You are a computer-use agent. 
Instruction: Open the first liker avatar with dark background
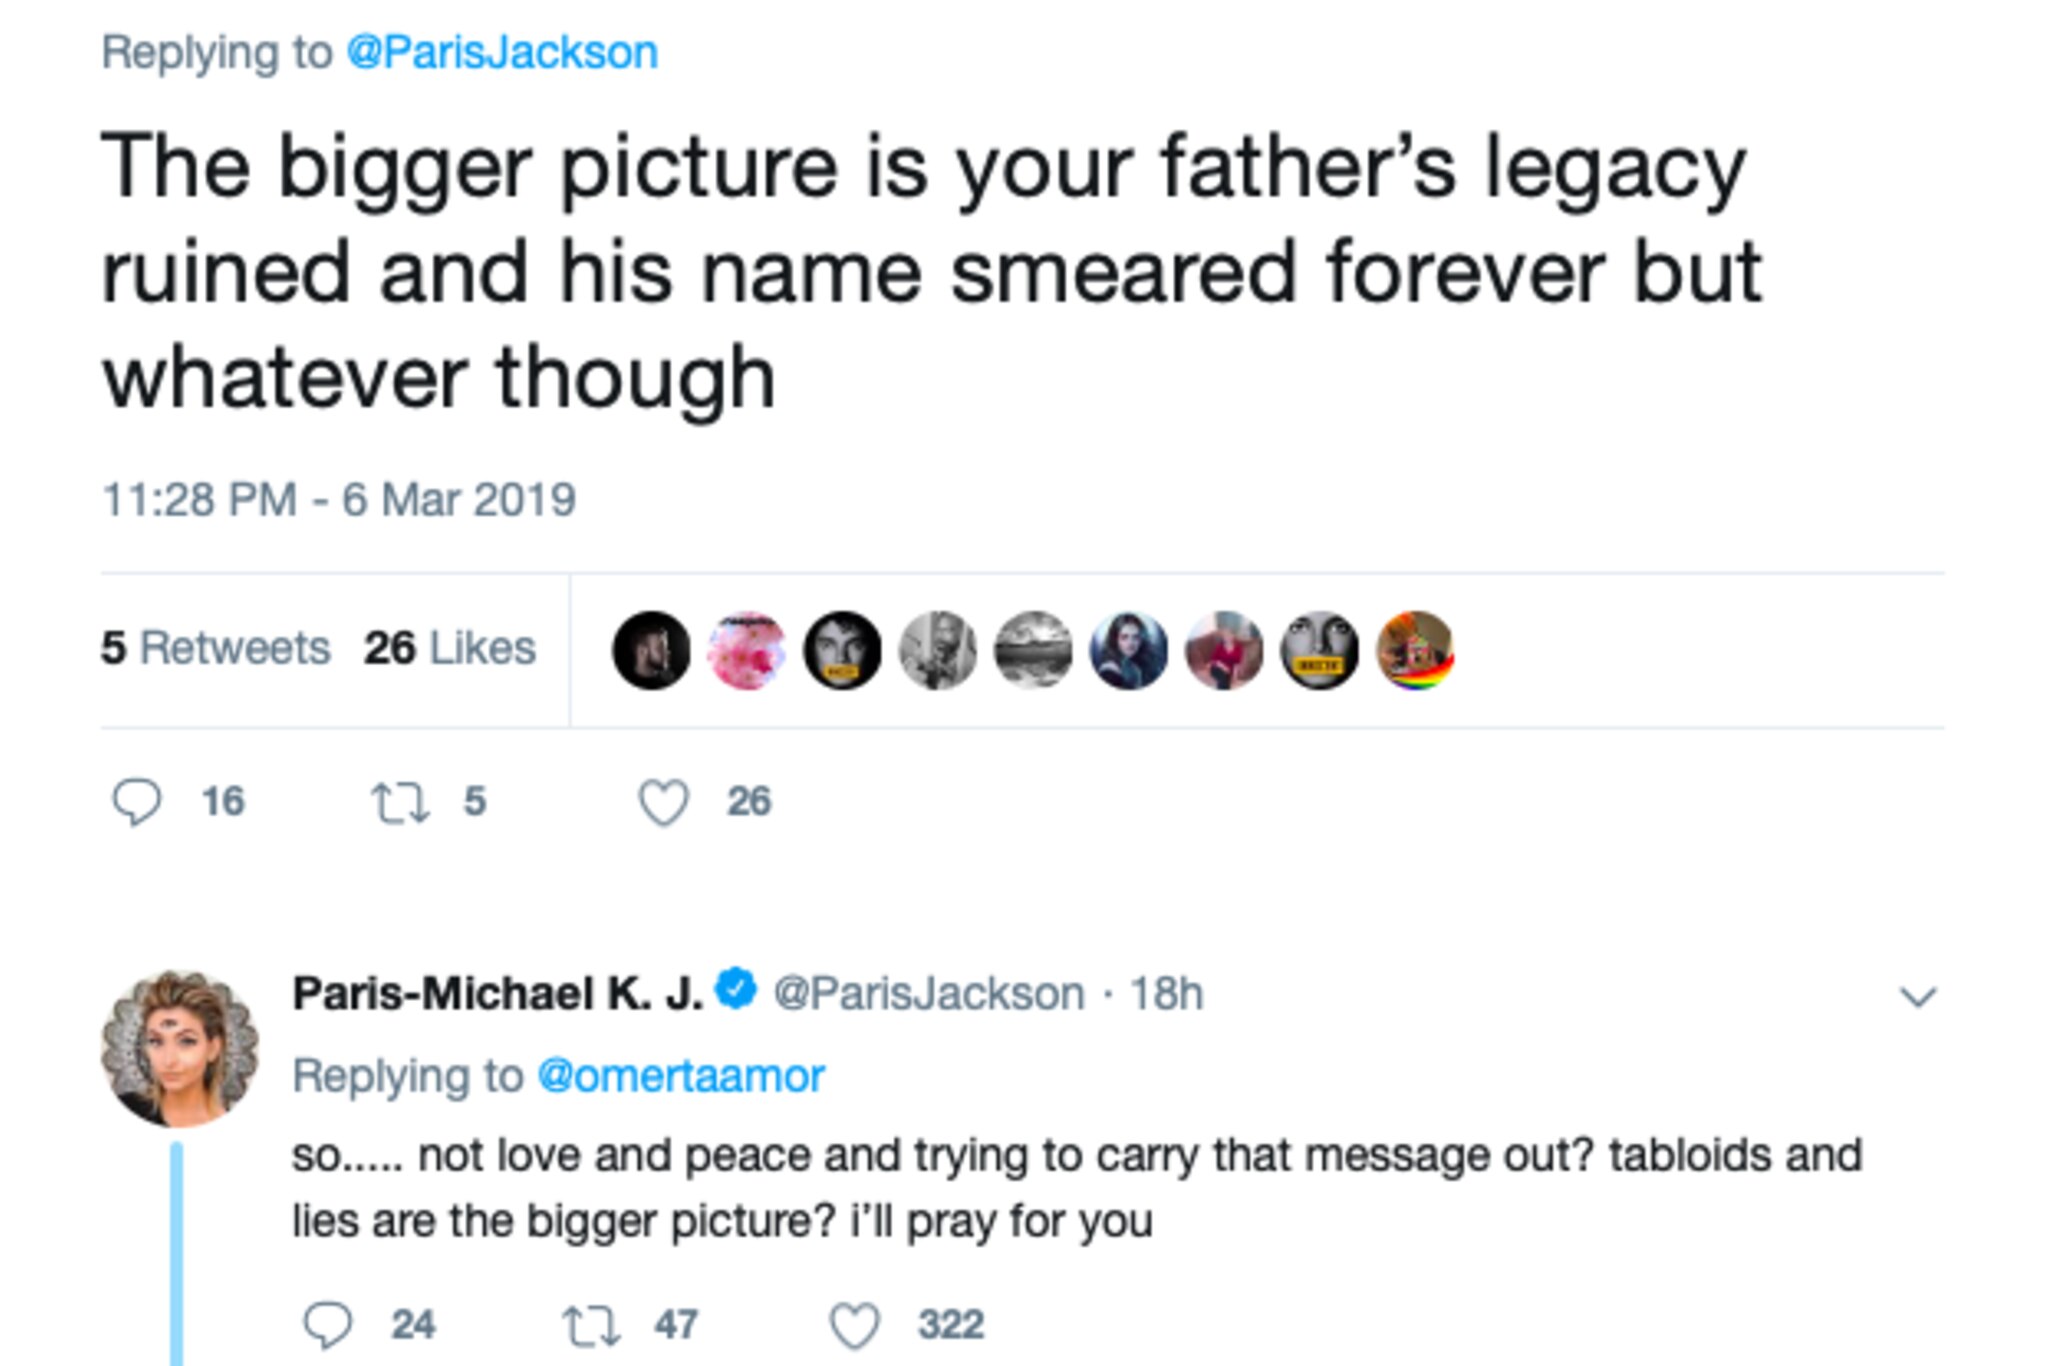click(x=651, y=650)
